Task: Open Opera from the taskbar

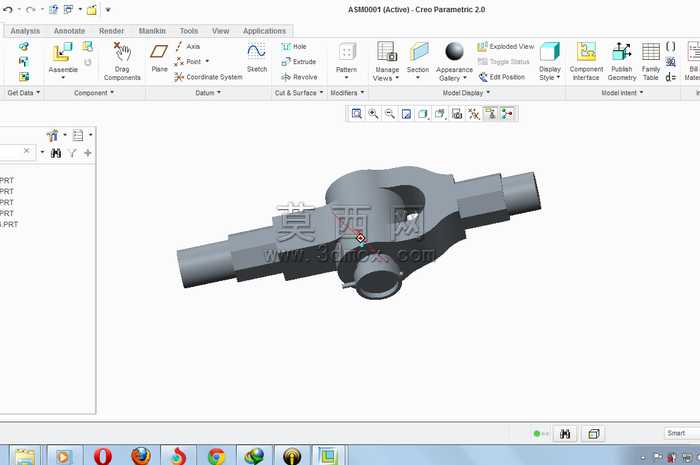Action: (103, 456)
